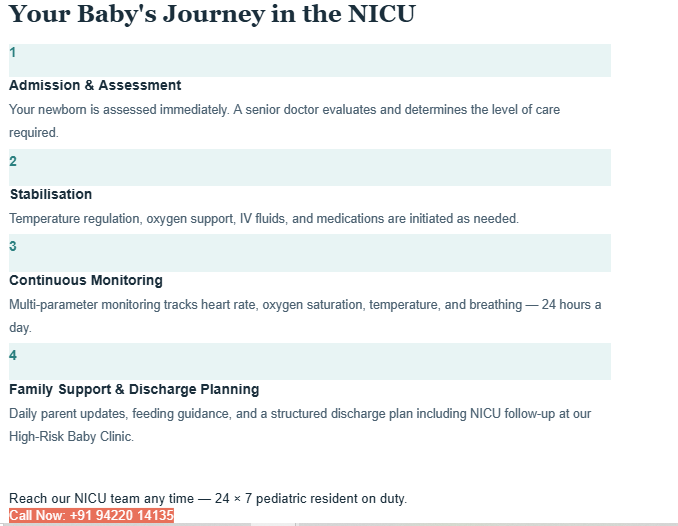This screenshot has width=678, height=526.
Task: Click the step number 4 badge
Action: click(13, 355)
